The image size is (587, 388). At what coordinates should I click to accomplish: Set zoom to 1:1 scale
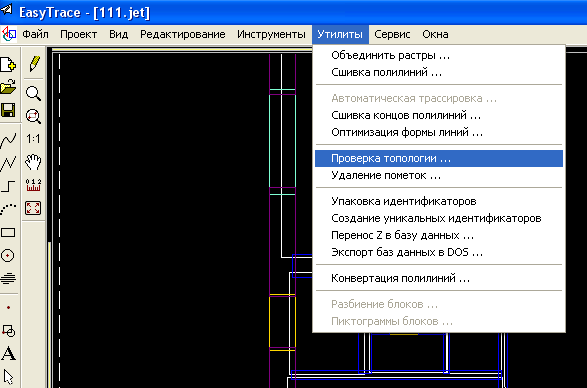[x=33, y=139]
